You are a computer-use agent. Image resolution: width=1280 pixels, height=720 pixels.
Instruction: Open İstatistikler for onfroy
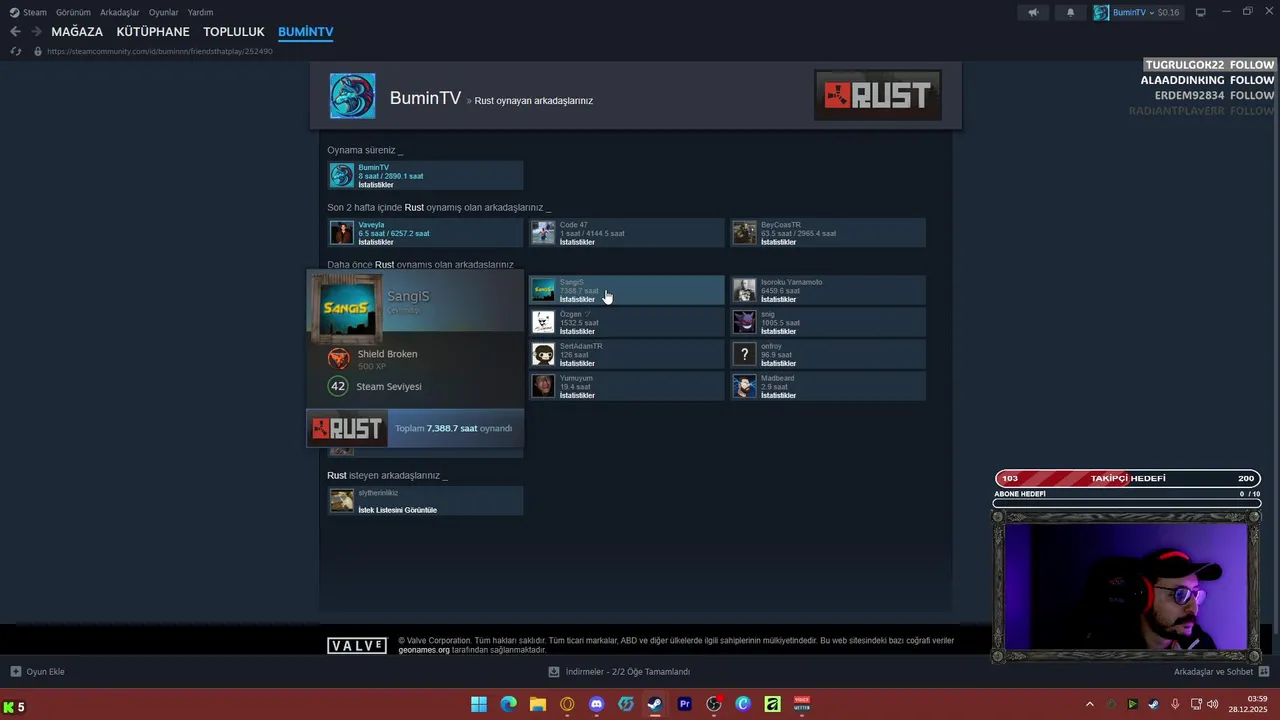[778, 363]
